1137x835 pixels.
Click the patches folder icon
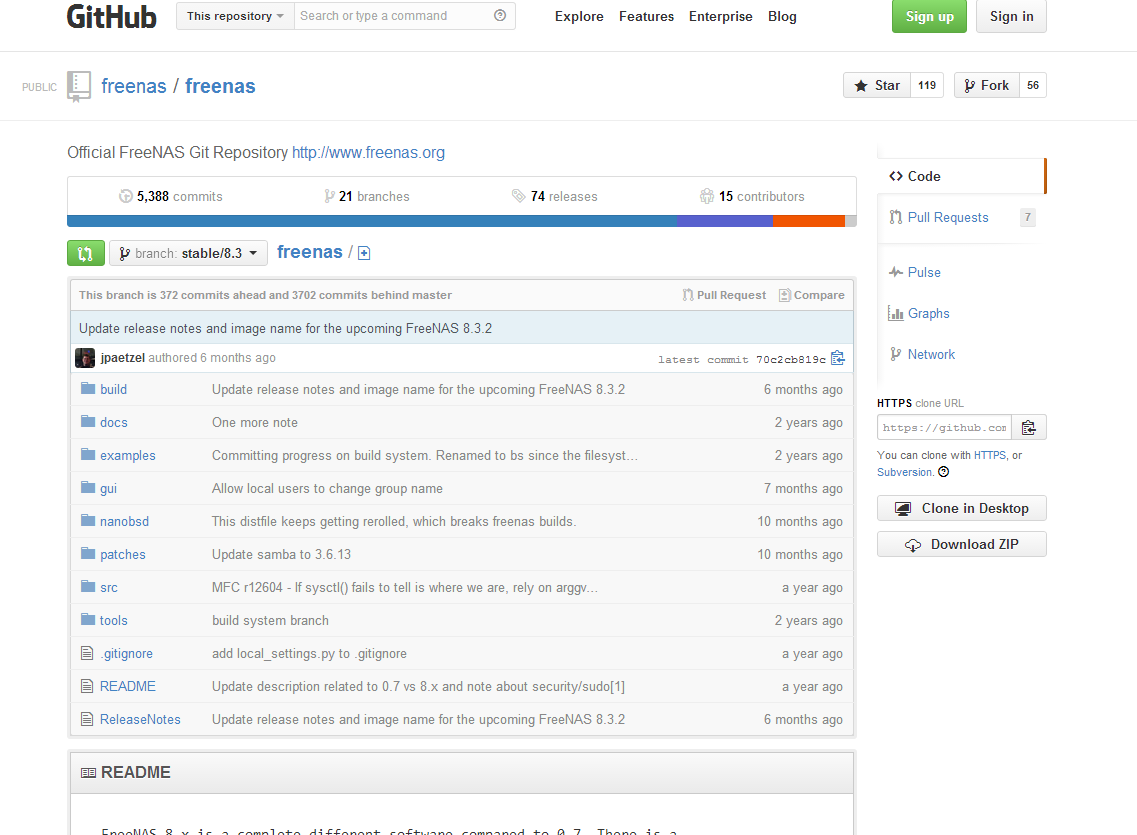pyautogui.click(x=88, y=554)
